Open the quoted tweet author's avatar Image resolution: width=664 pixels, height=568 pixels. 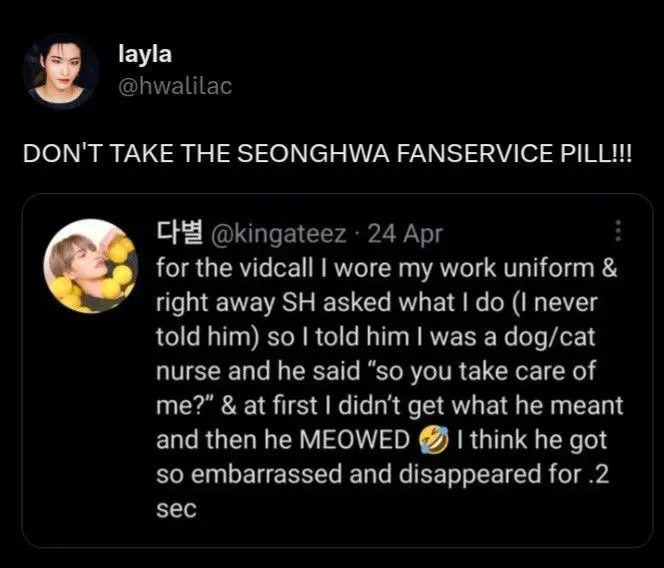(x=93, y=267)
